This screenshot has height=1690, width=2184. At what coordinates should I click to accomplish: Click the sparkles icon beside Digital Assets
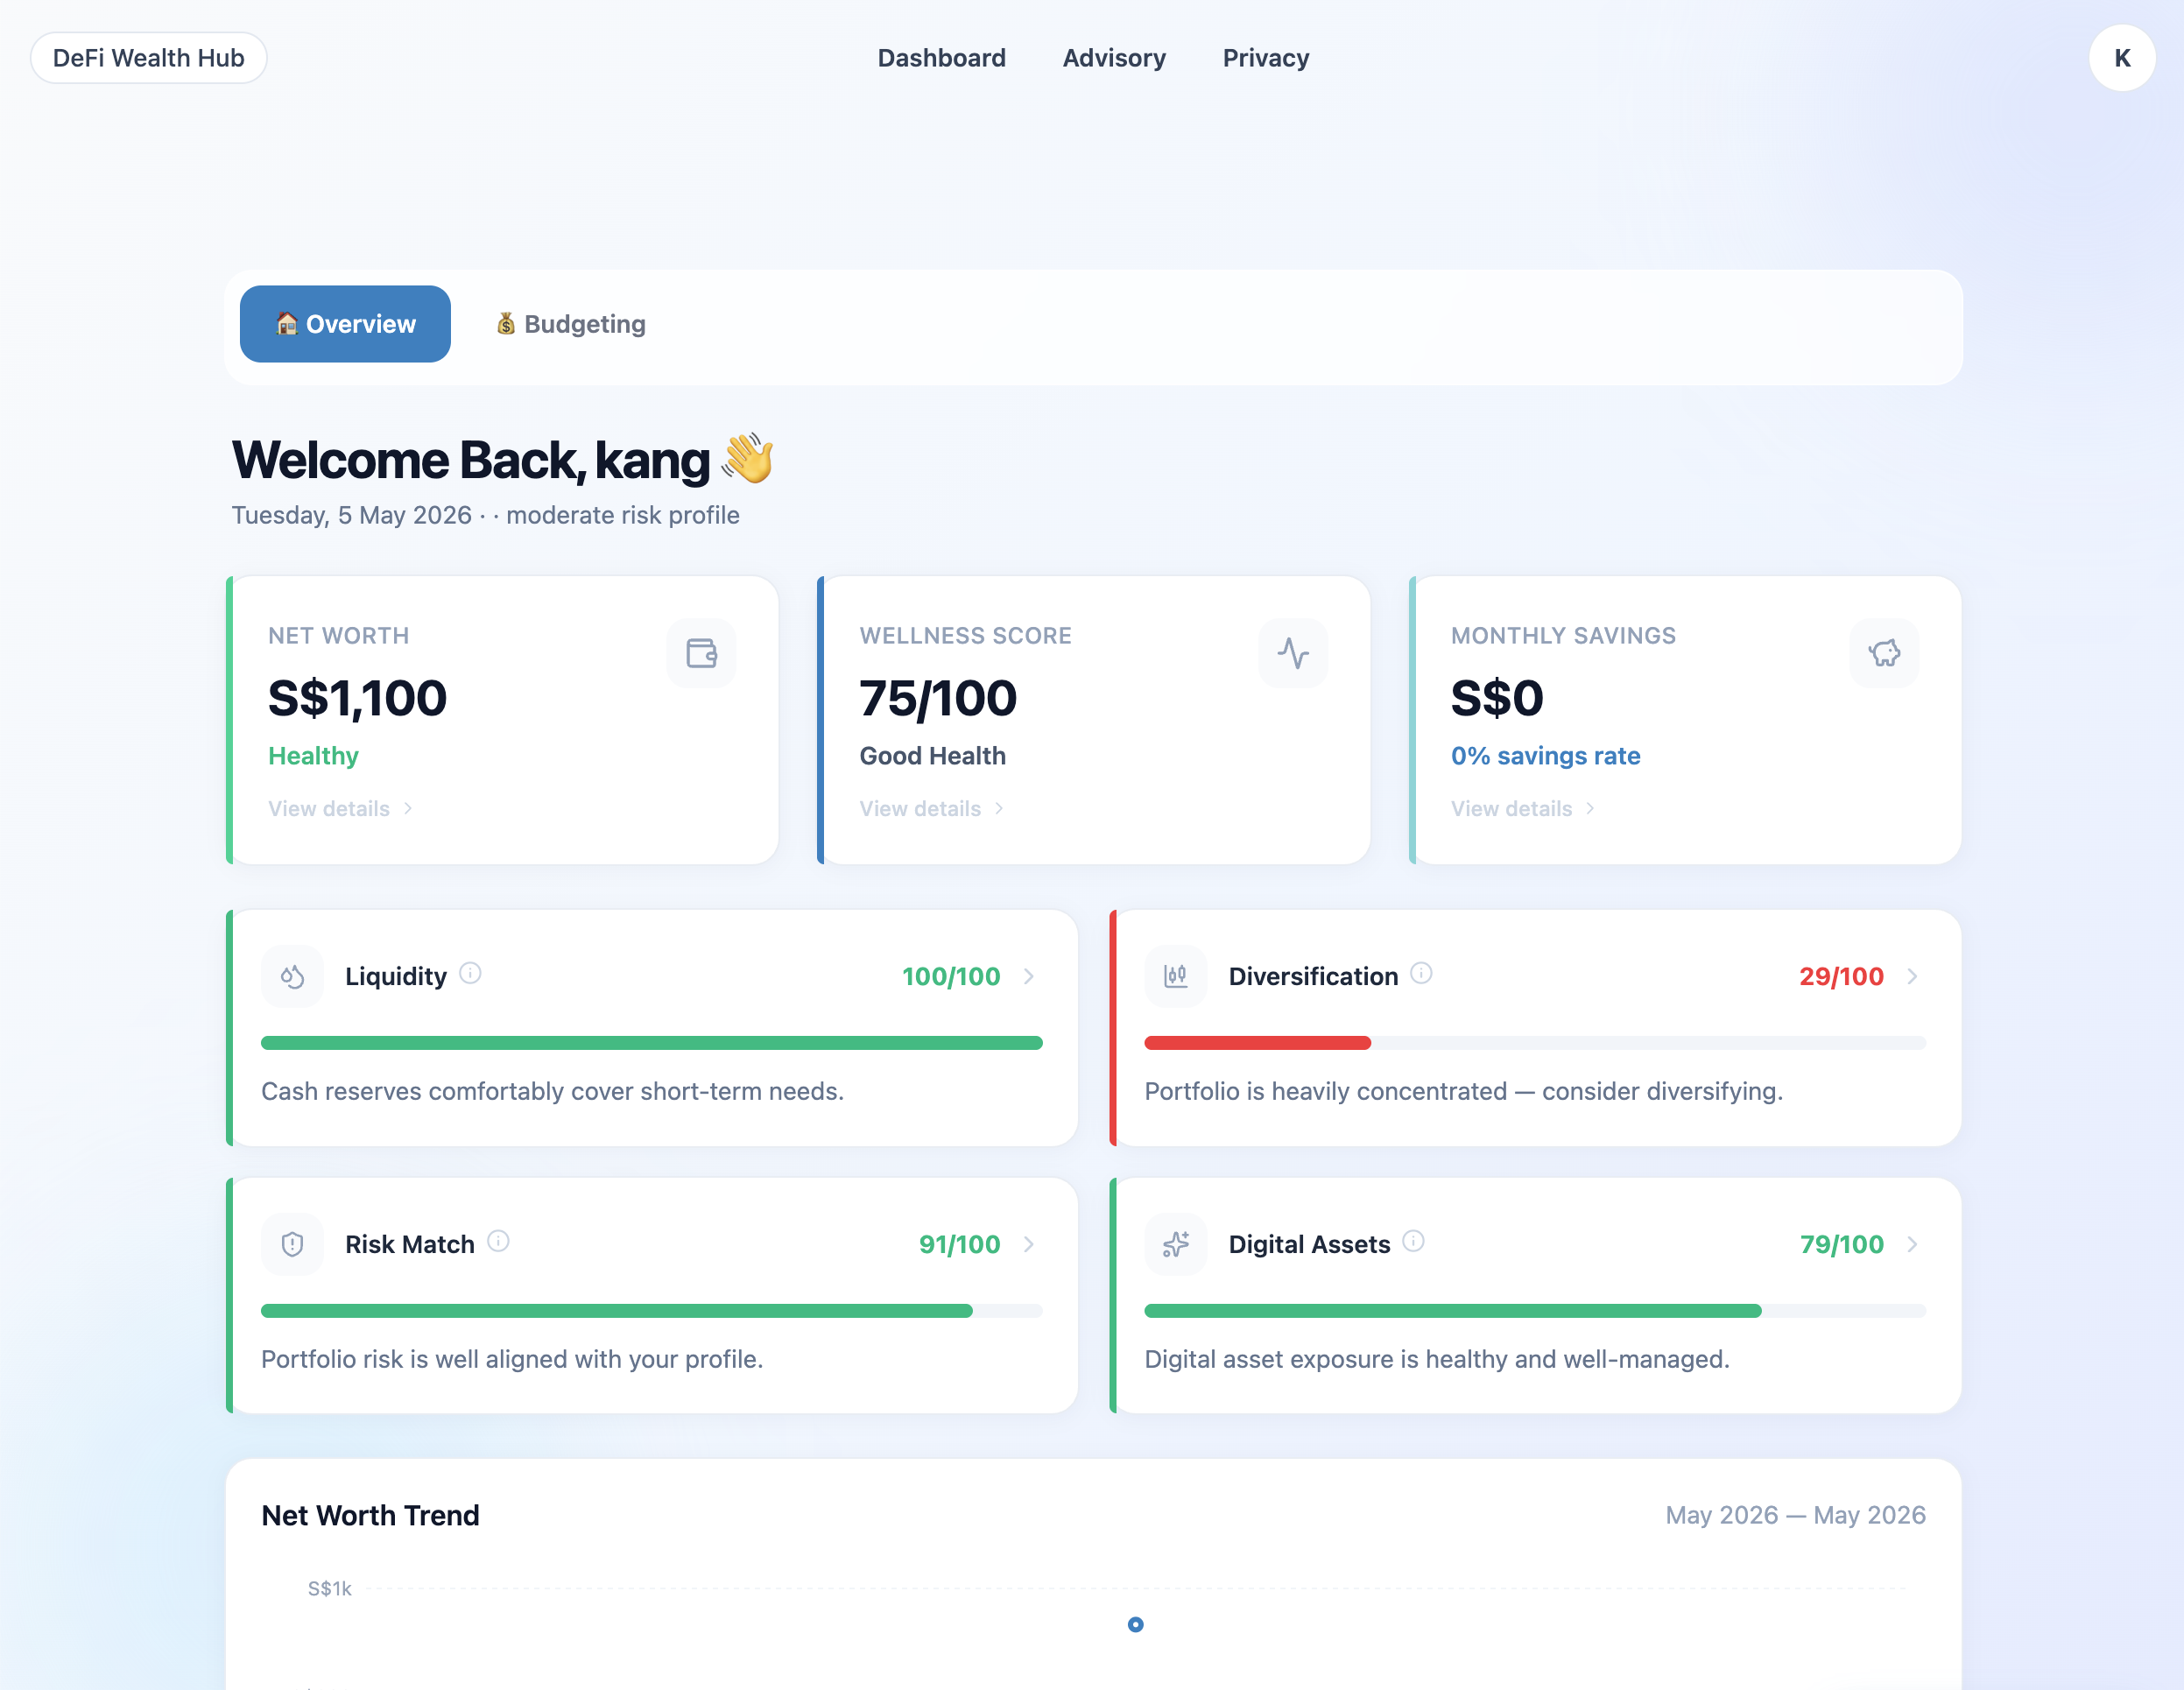point(1176,1244)
